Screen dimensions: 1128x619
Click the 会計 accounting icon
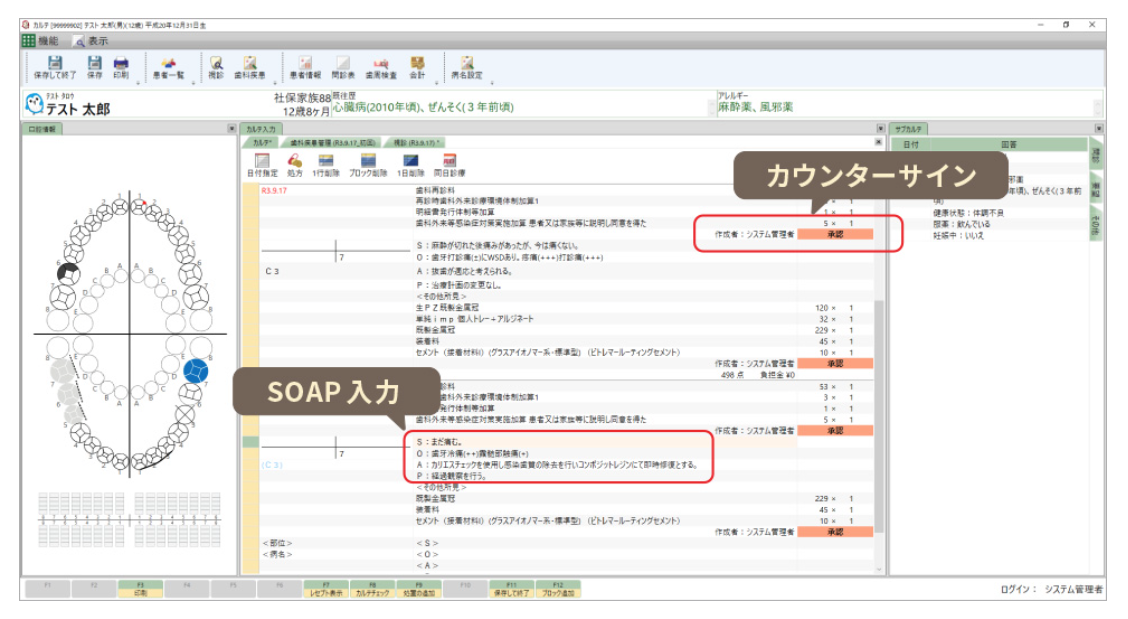pyautogui.click(x=417, y=67)
